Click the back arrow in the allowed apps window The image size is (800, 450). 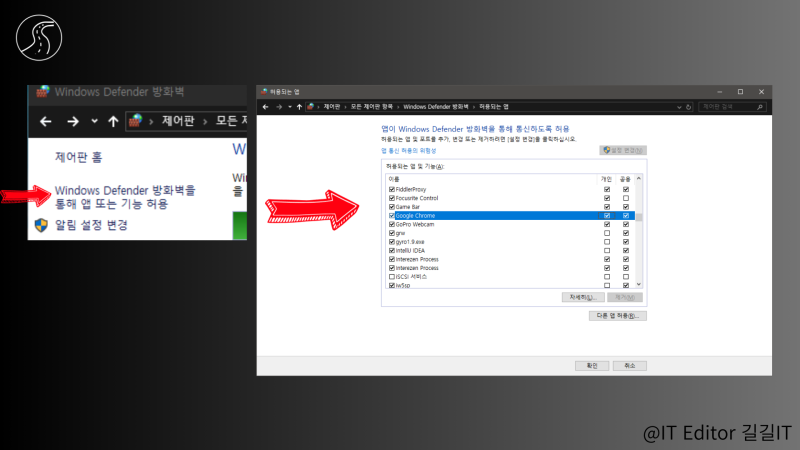(265, 107)
